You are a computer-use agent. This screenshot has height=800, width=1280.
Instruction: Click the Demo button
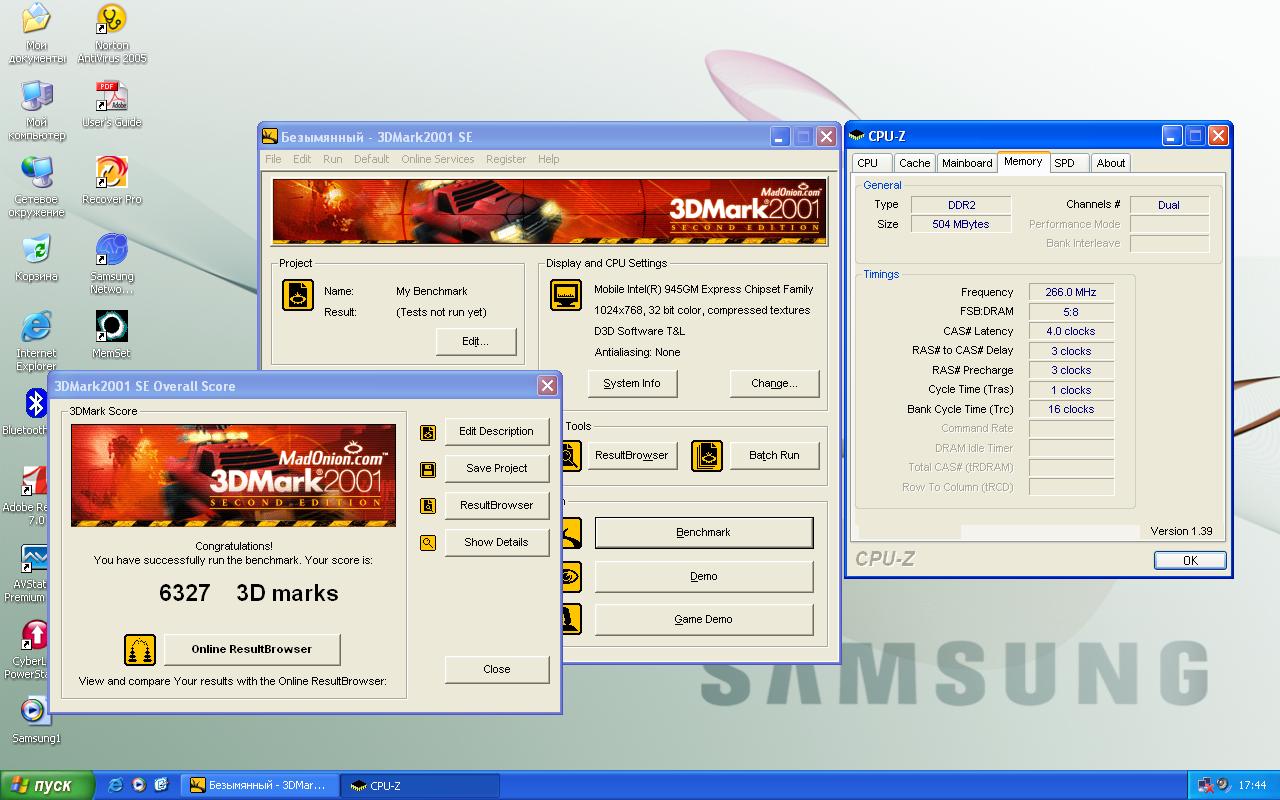704,577
